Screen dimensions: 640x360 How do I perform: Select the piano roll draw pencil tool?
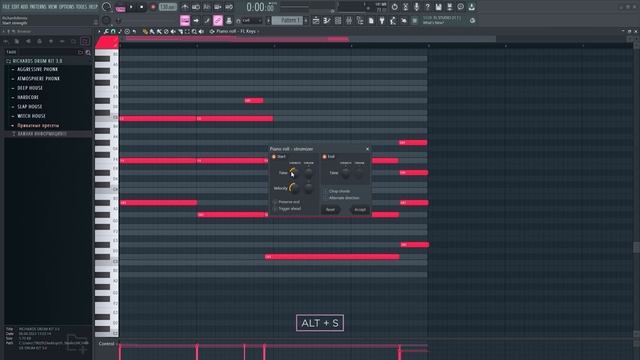click(x=145, y=31)
